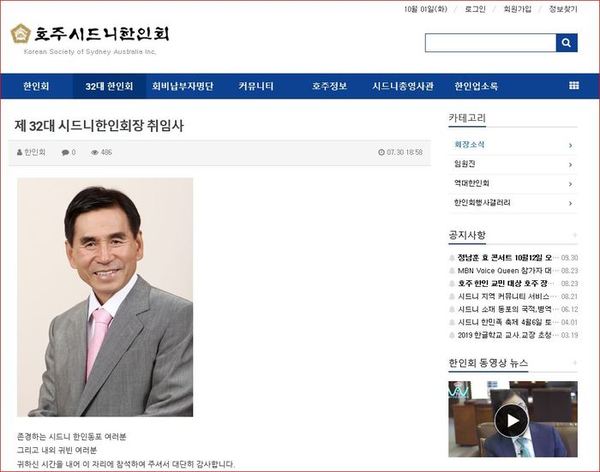Open notice 정남훈 효 콘서트 10월12일
Image resolution: width=600 pixels, height=472 pixels.
pyautogui.click(x=505, y=258)
